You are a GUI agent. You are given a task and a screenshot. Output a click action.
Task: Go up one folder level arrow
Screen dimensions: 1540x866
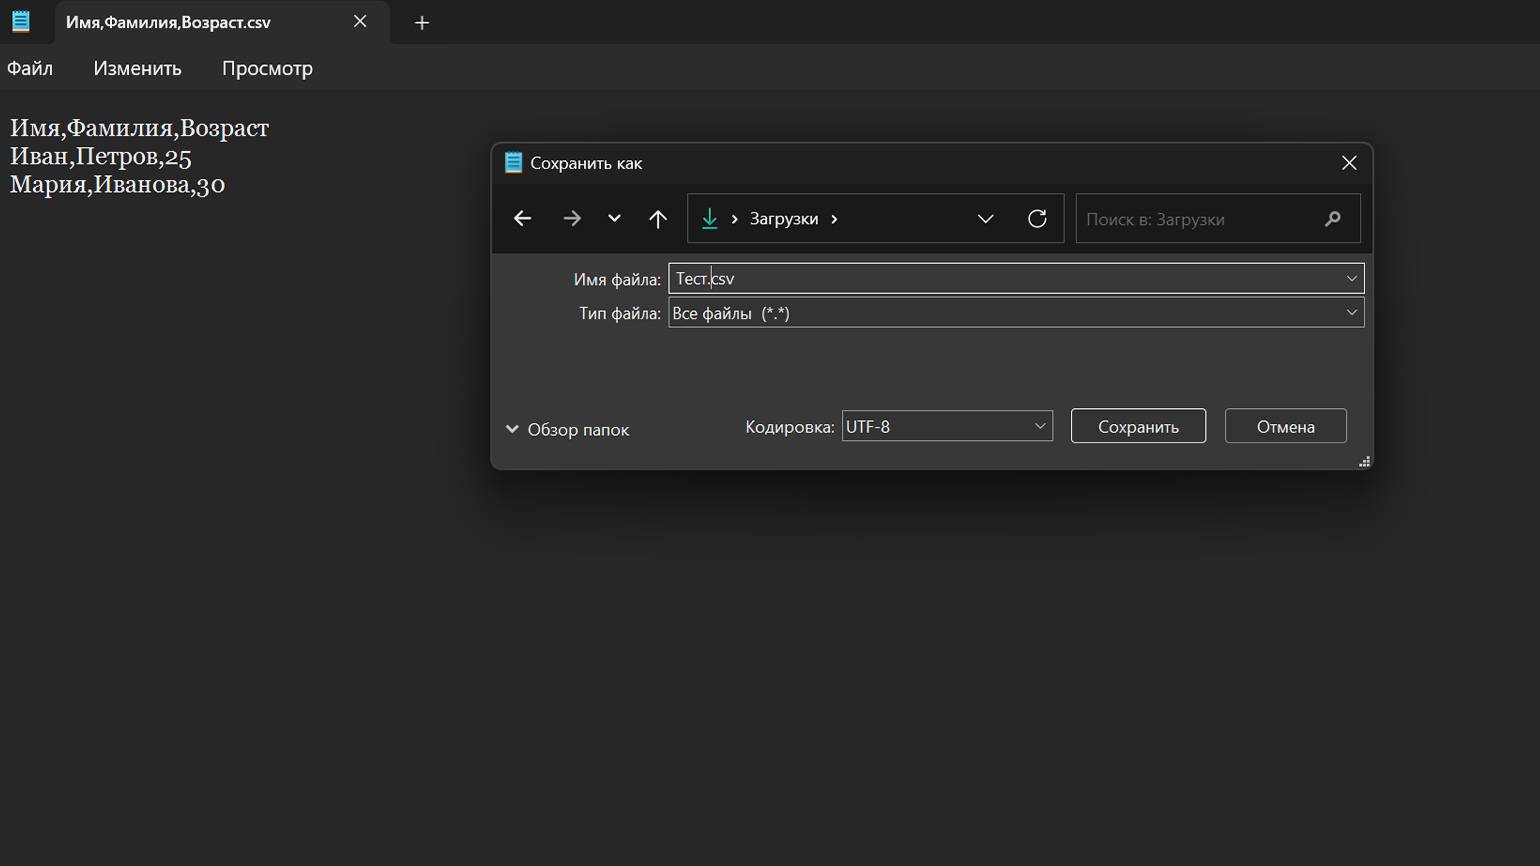tap(657, 218)
